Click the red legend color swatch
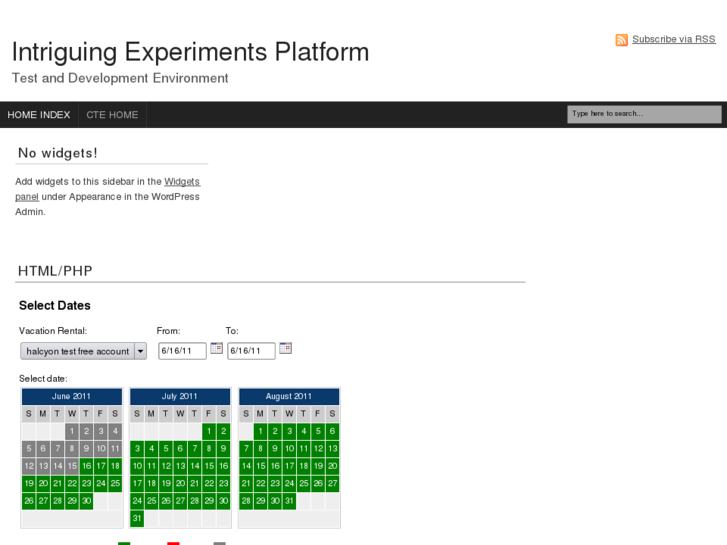This screenshot has height=545, width=727. tap(173, 543)
